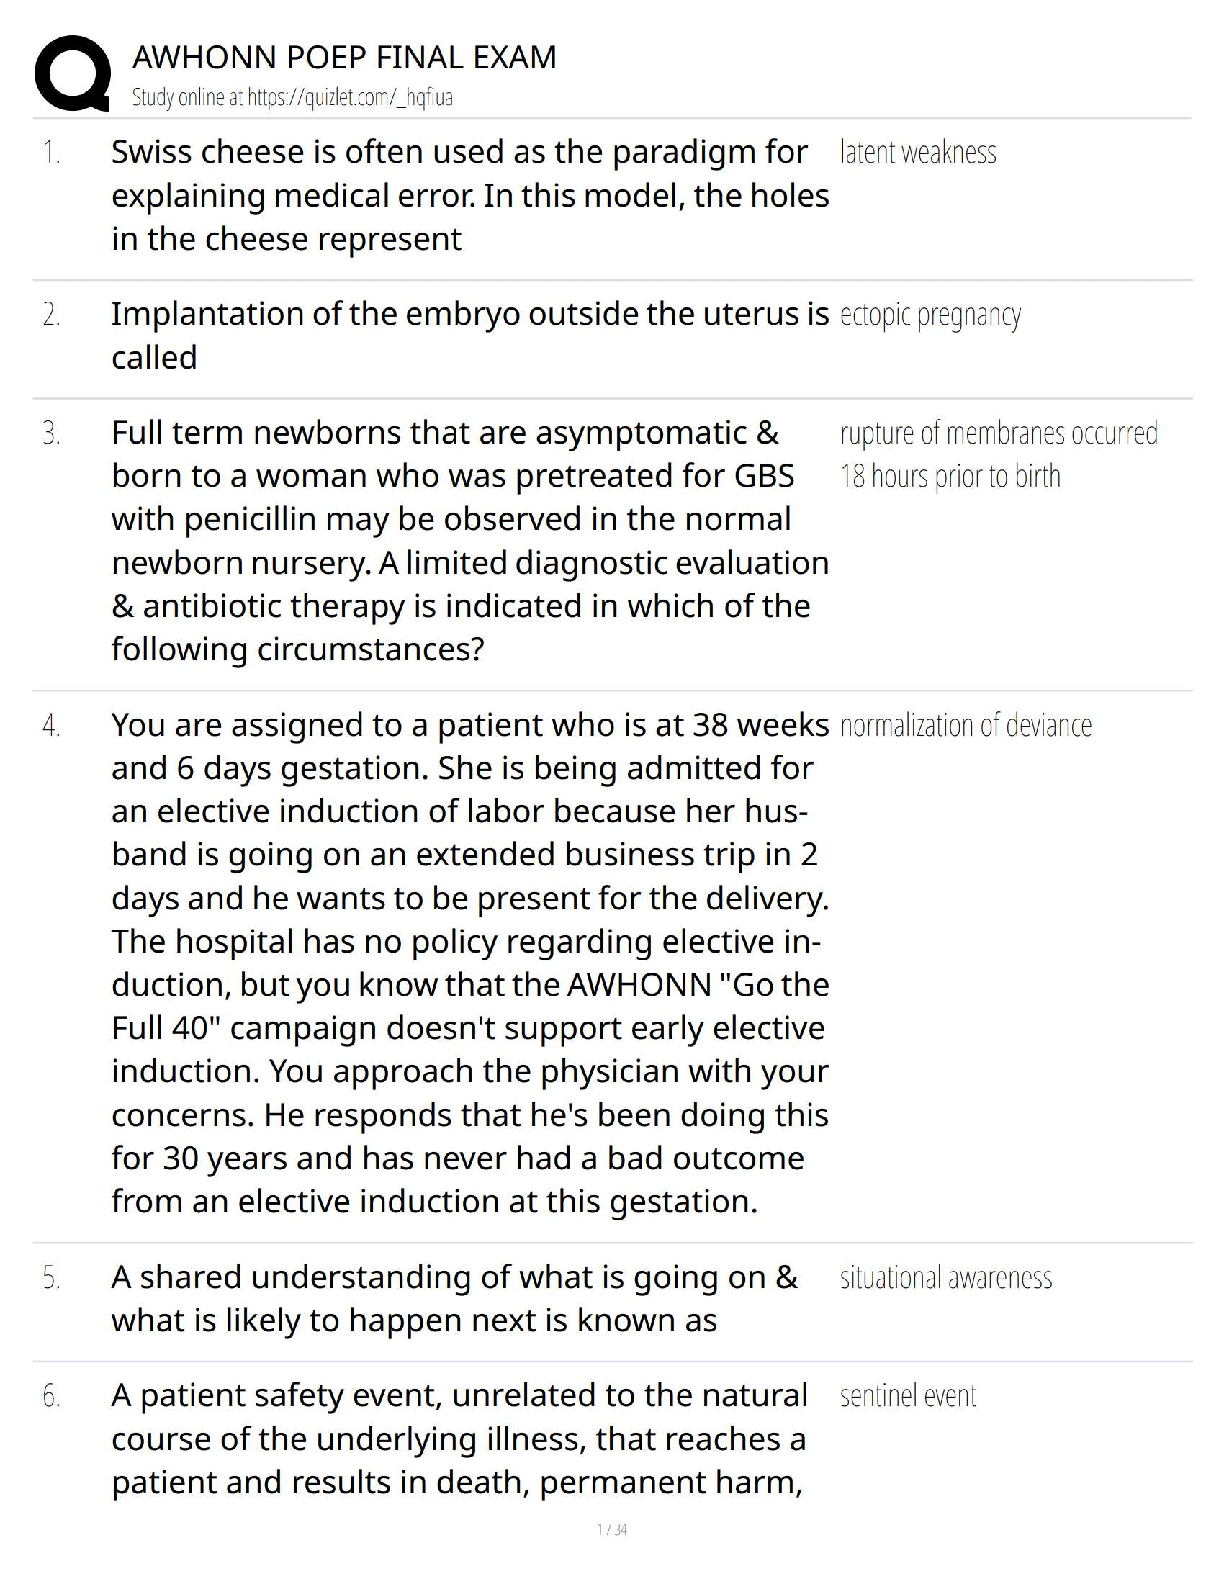Click the patient safety event question
This screenshot has width=1224, height=1584.
click(460, 1438)
